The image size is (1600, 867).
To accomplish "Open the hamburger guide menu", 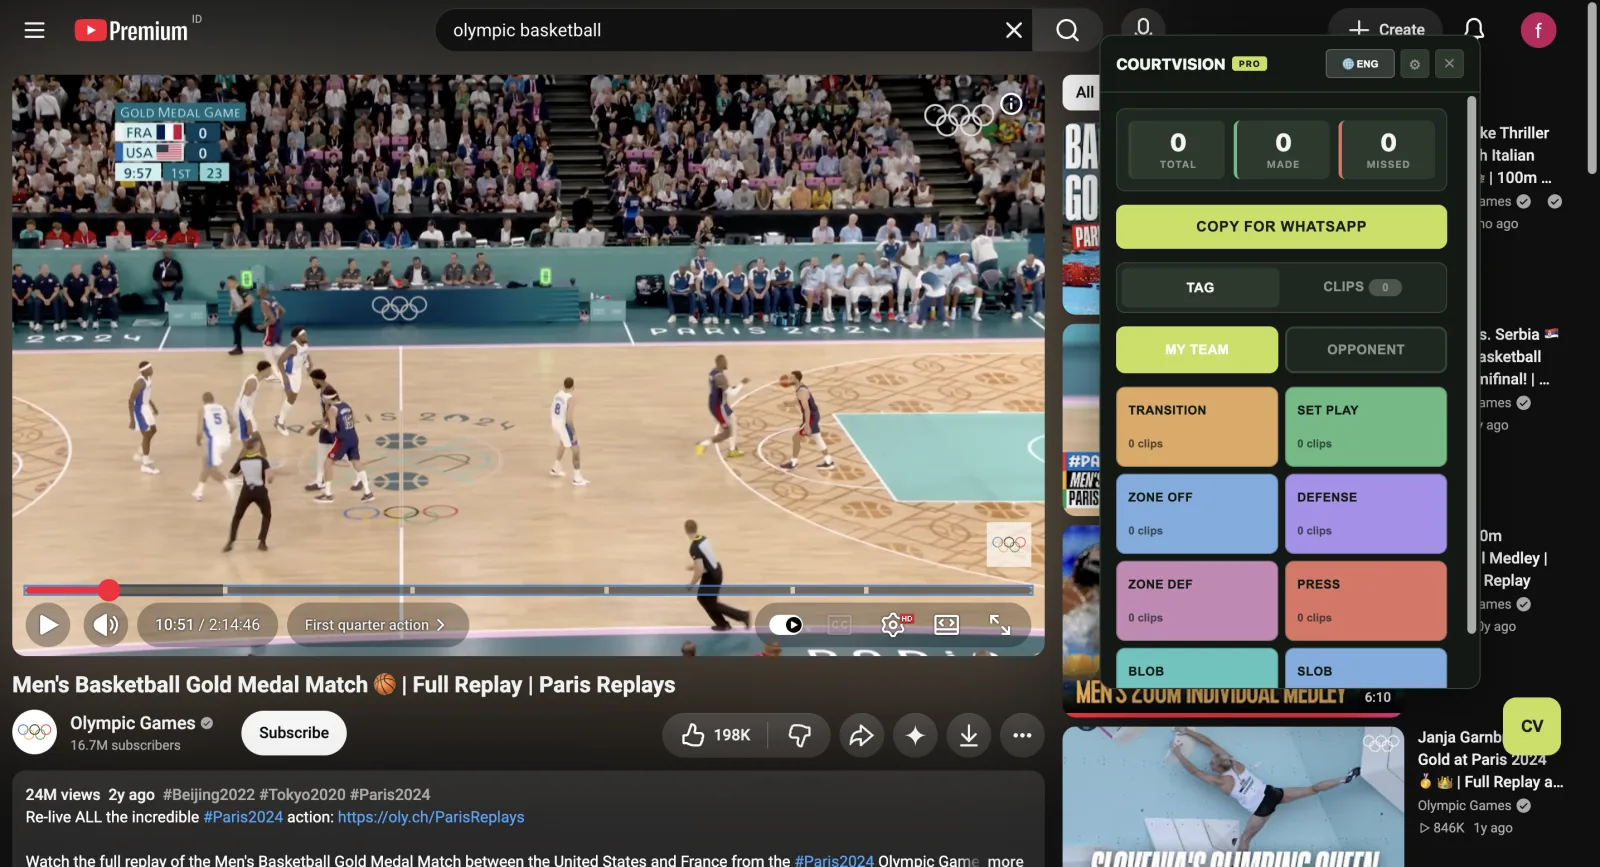I will click(x=34, y=30).
